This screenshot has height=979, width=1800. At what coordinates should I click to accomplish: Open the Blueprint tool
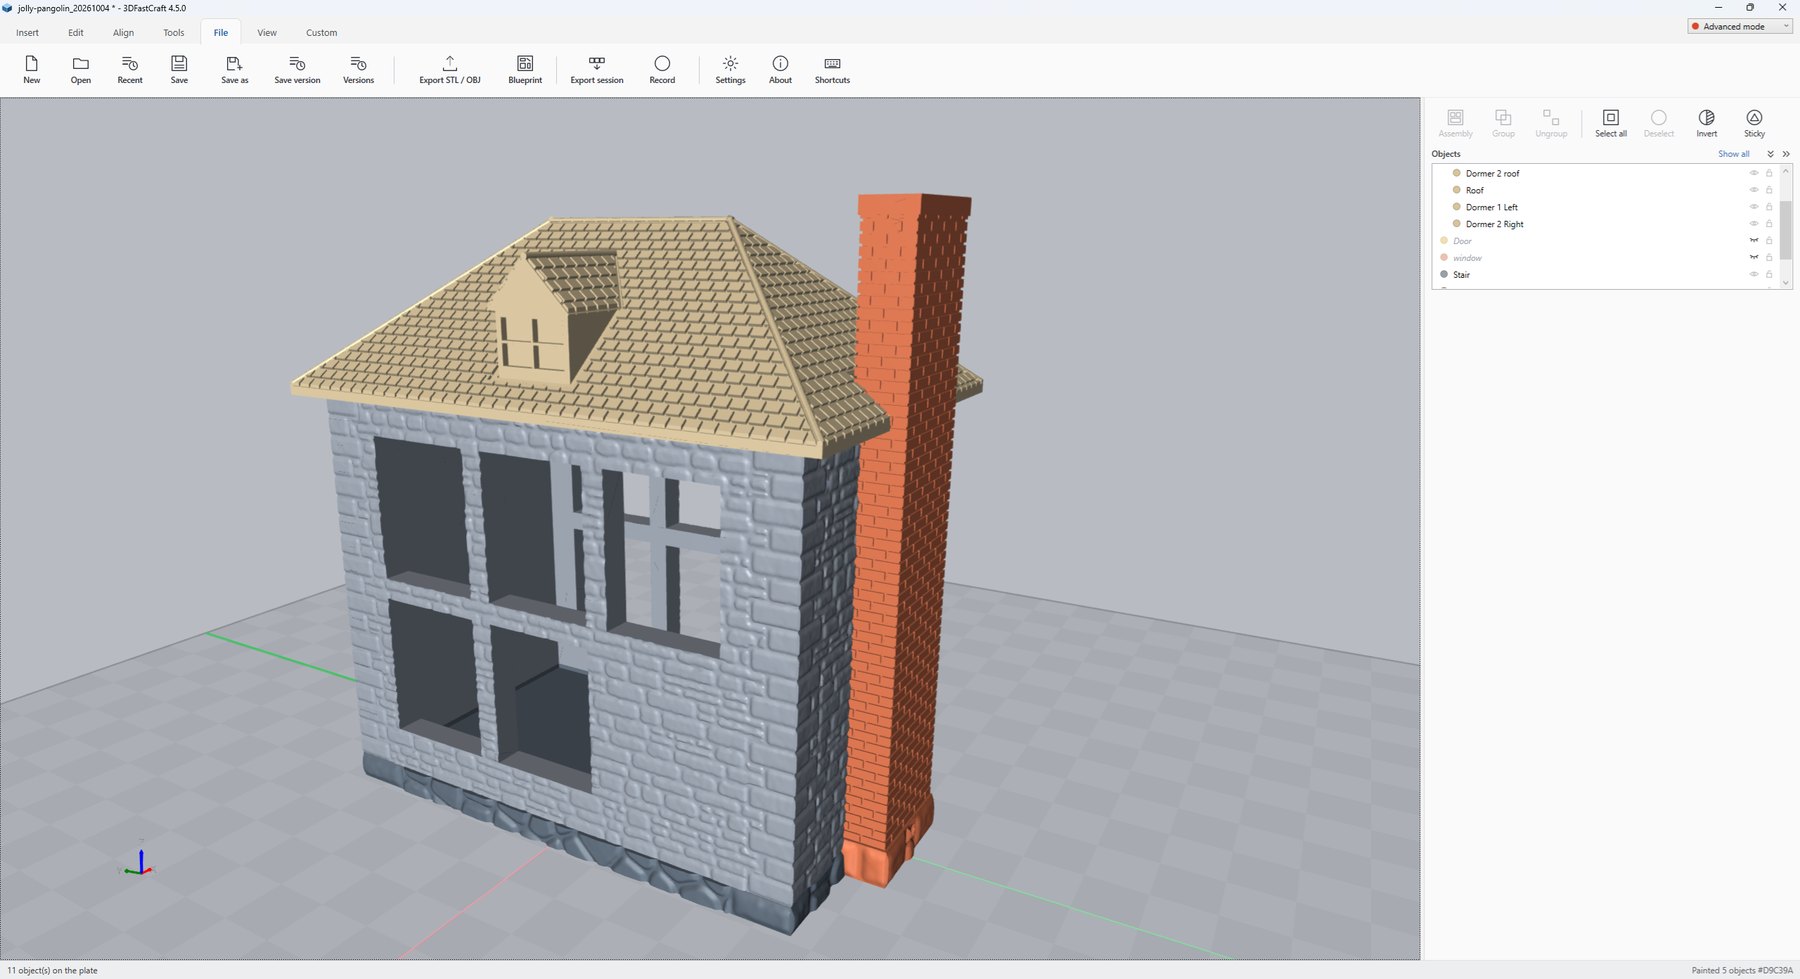coord(525,69)
